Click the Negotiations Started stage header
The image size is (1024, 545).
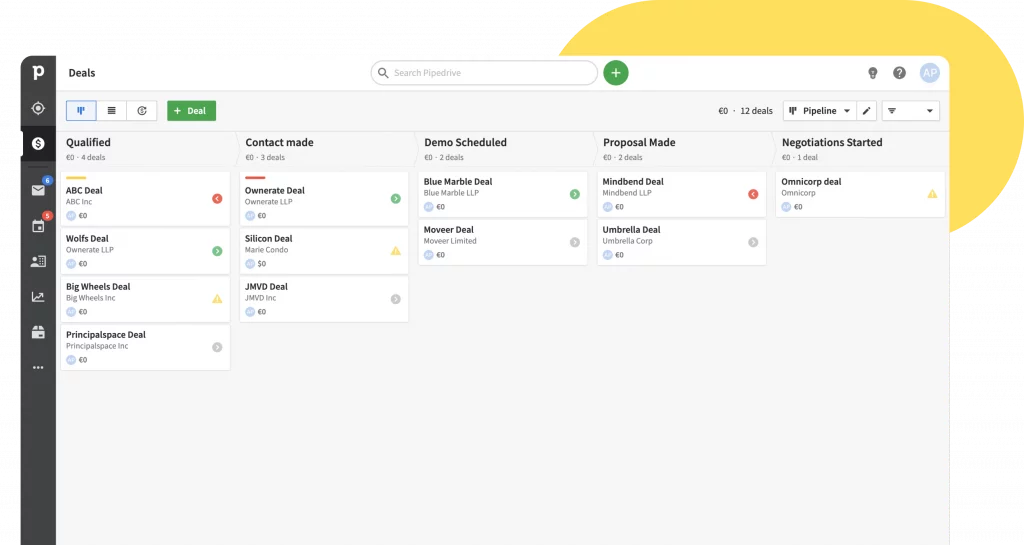pos(832,142)
